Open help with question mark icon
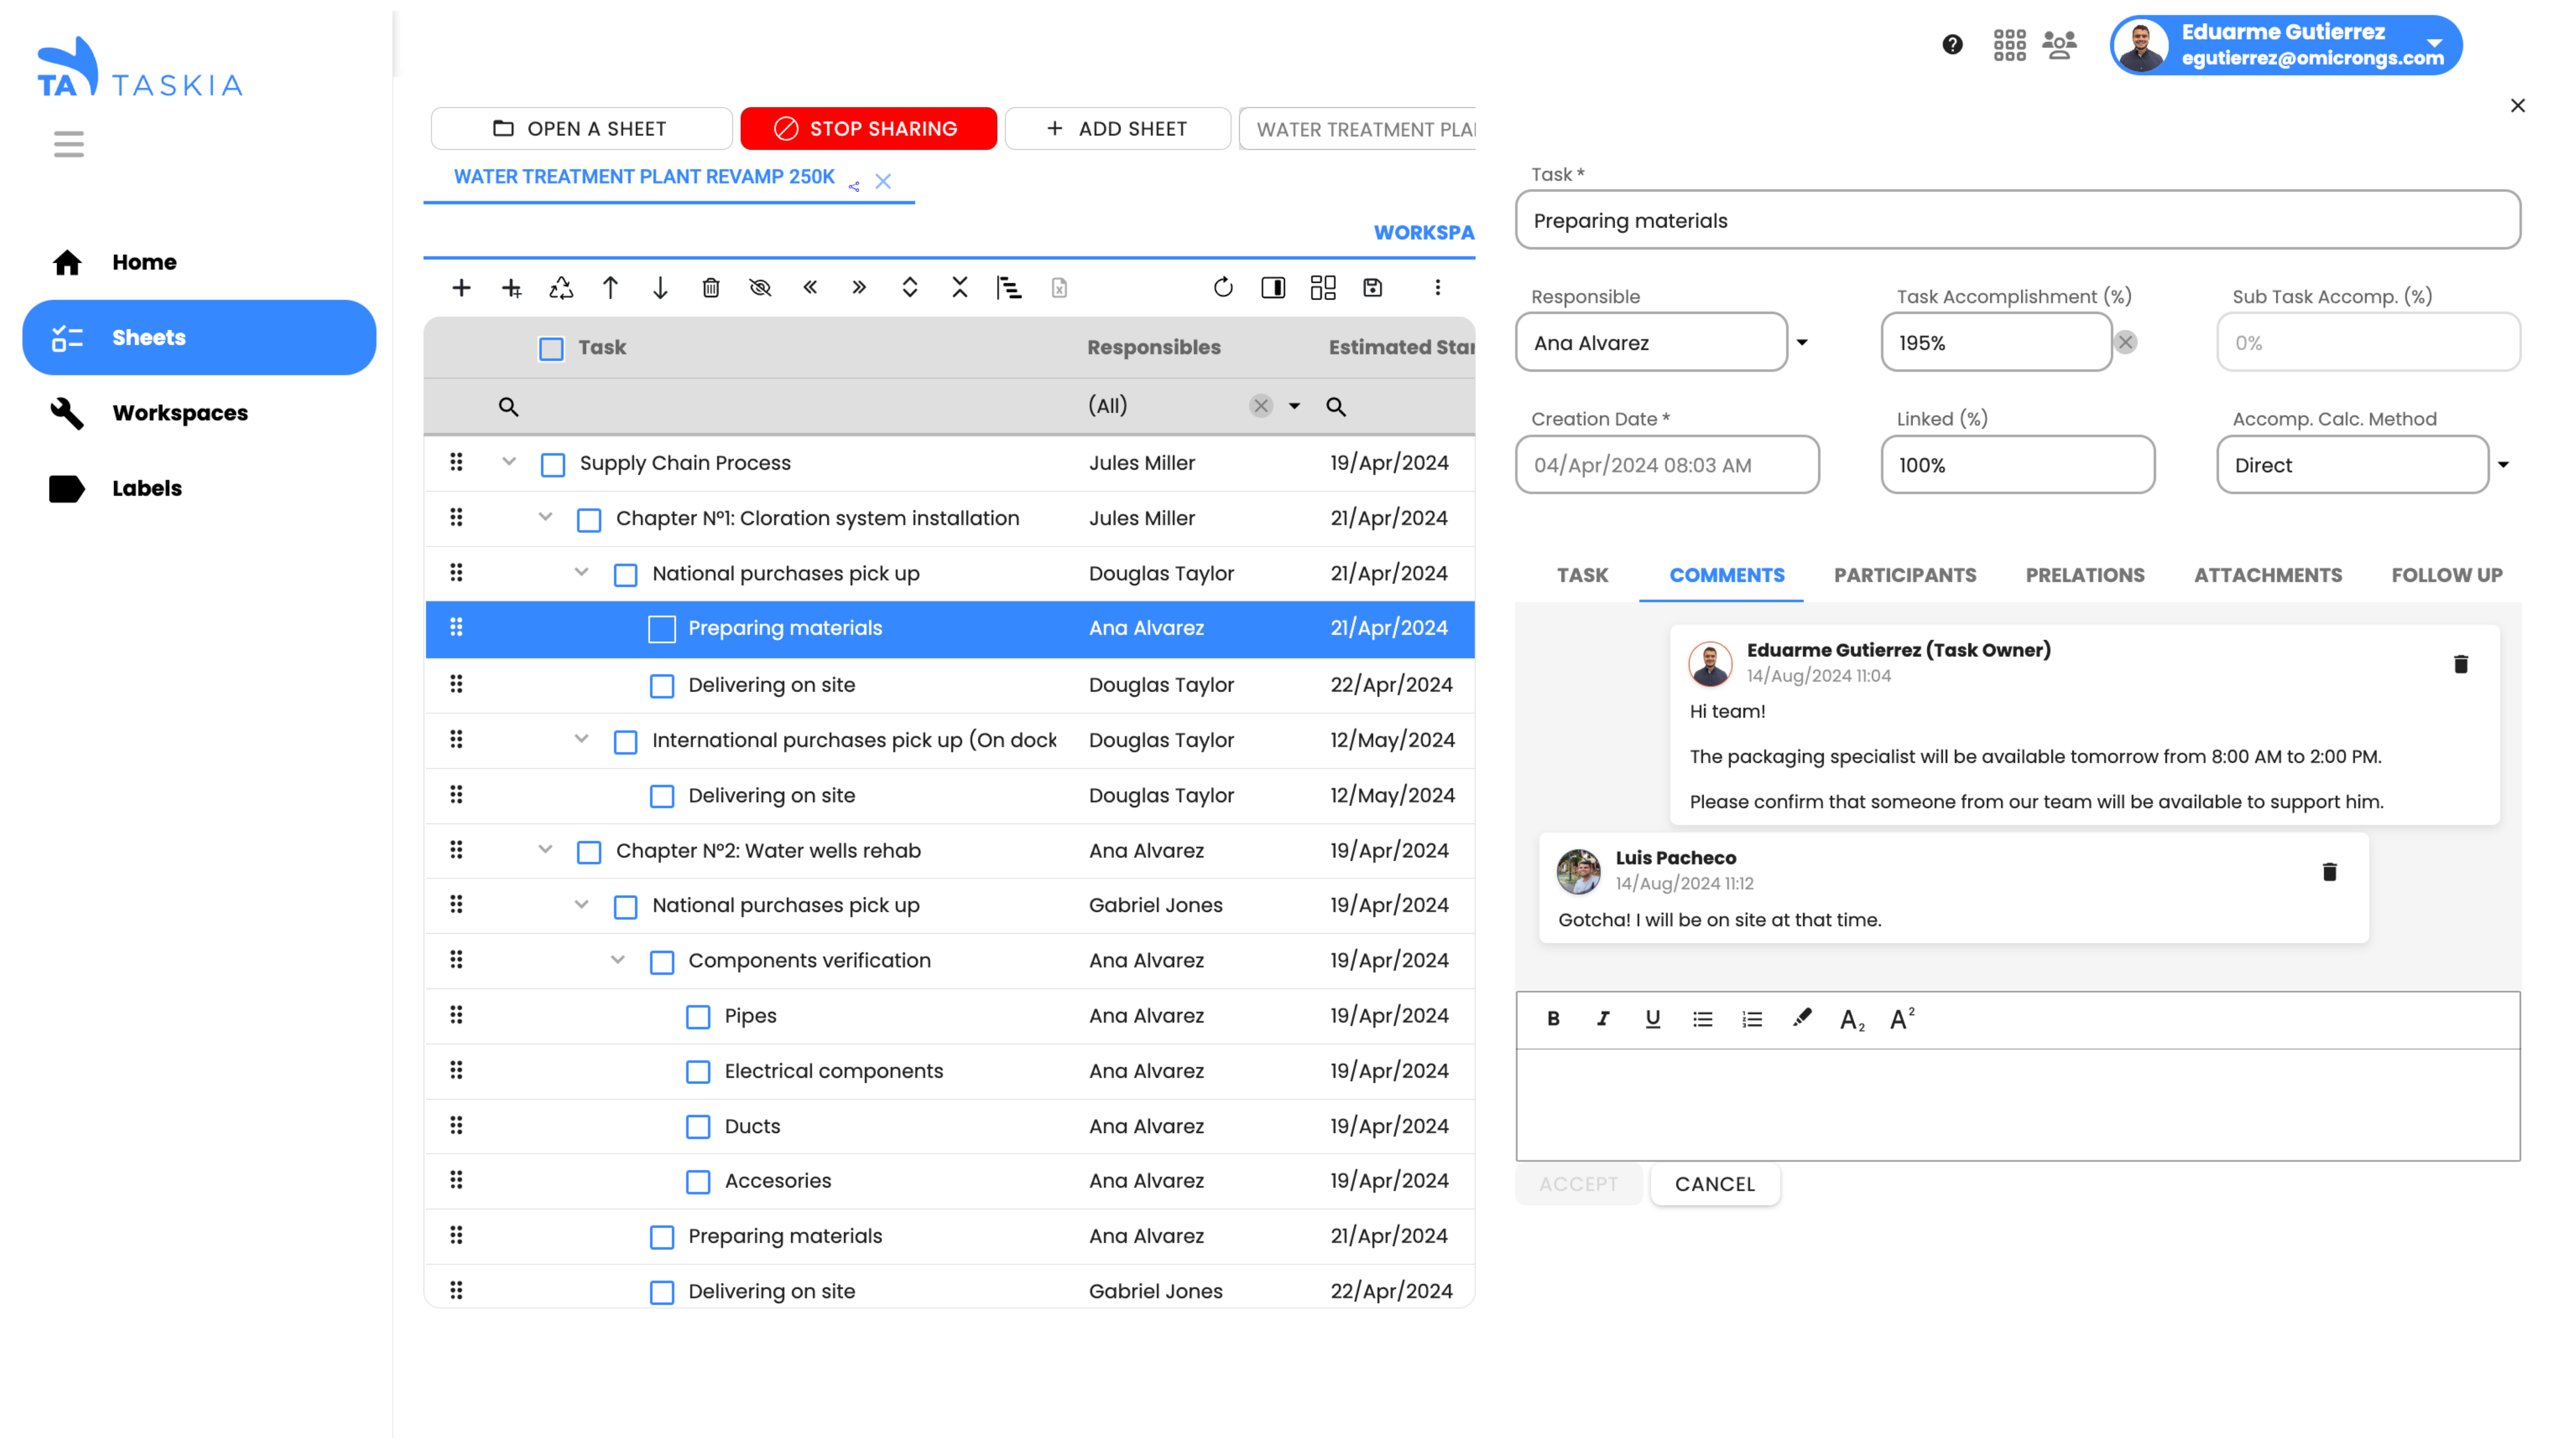The height and width of the screenshot is (1449, 2576). pos(1952,44)
